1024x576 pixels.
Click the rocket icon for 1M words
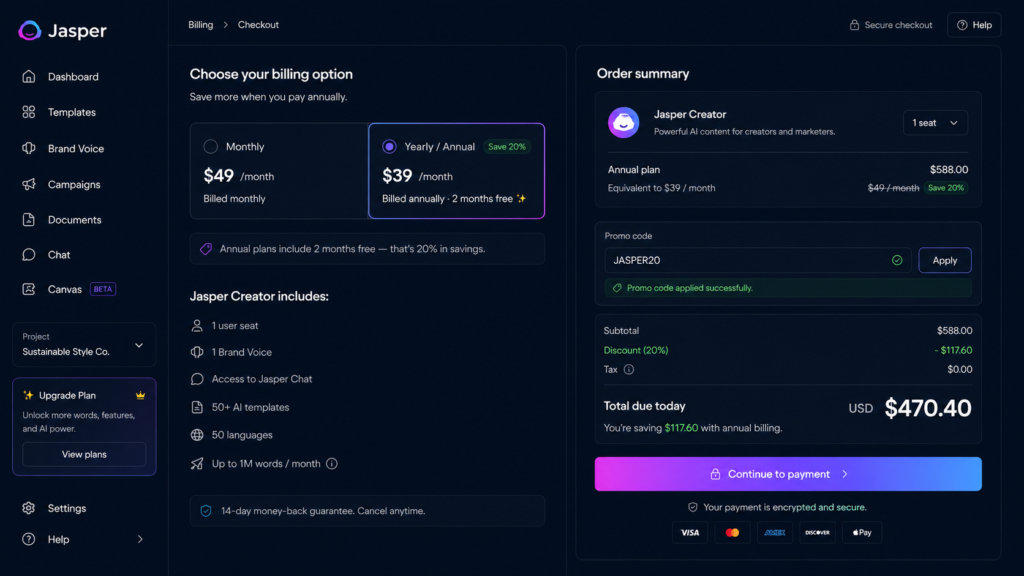coord(197,464)
